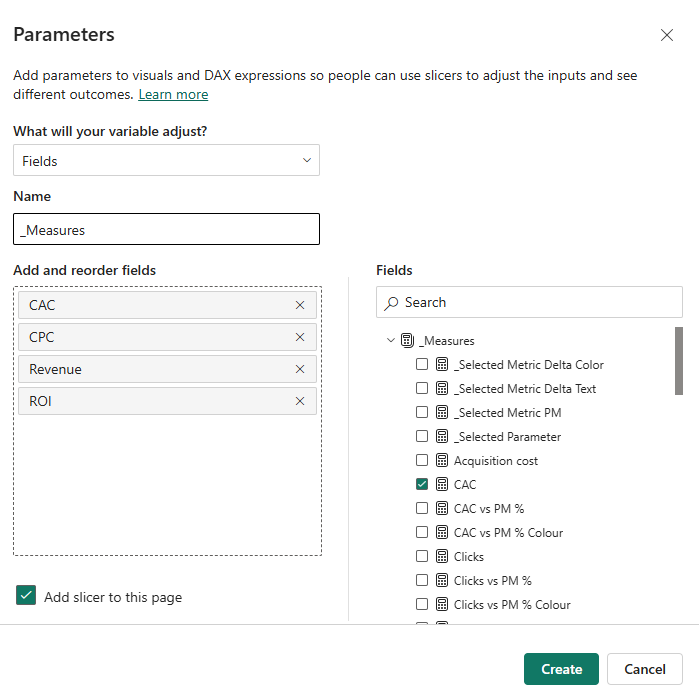Select the CAC item in reorder list
The width and height of the screenshot is (699, 696).
tap(167, 305)
